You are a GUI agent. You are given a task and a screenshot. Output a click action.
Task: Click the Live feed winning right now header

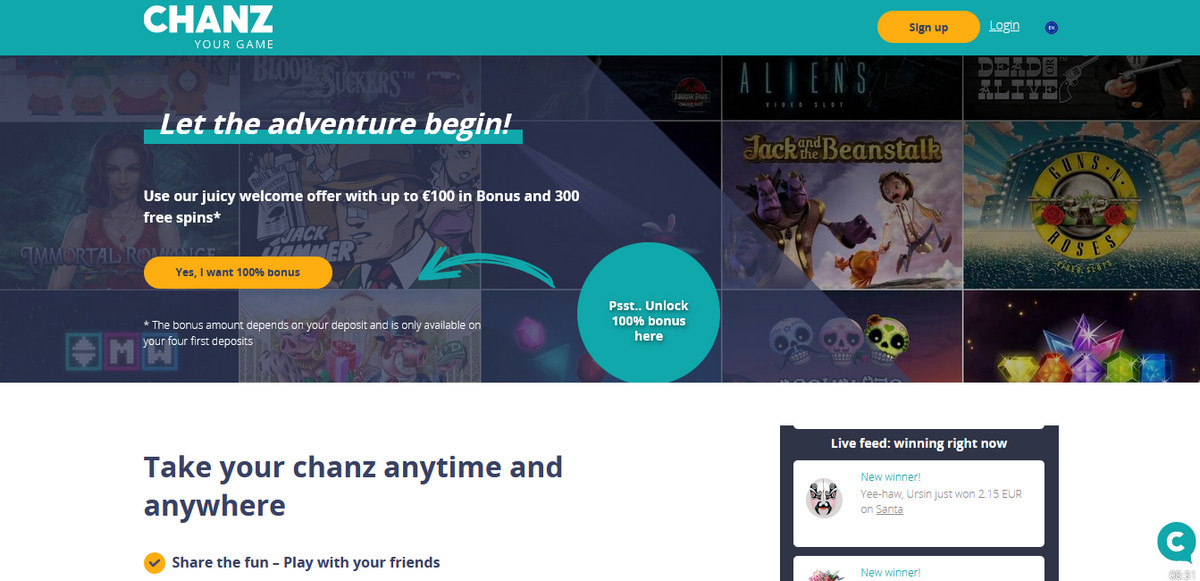pos(919,443)
